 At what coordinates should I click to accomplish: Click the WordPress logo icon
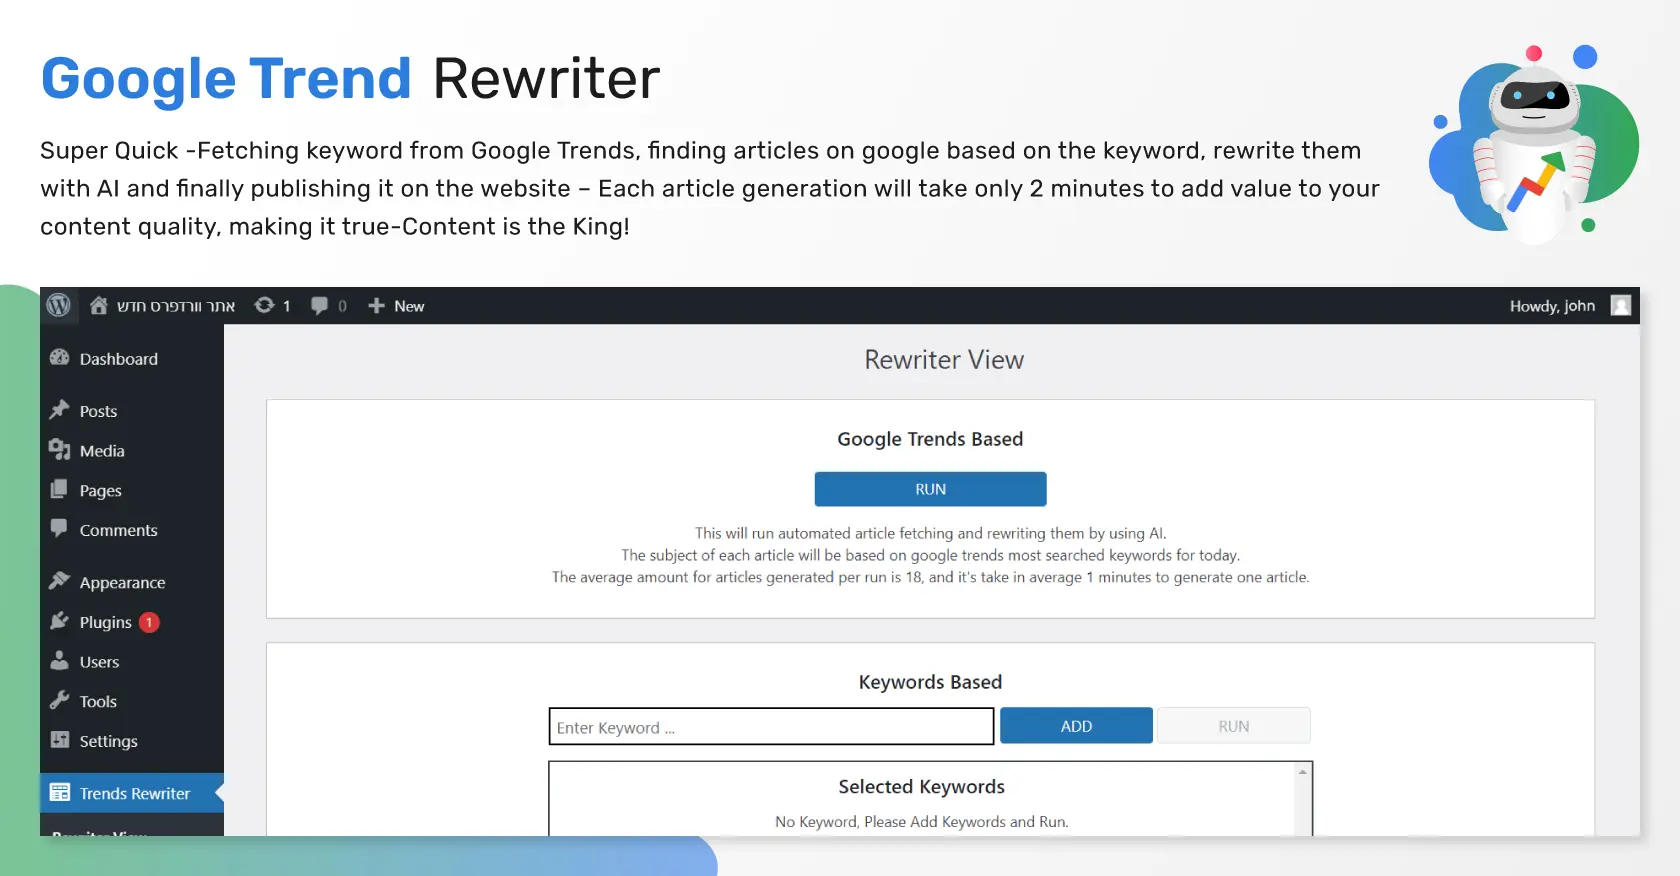tap(59, 305)
